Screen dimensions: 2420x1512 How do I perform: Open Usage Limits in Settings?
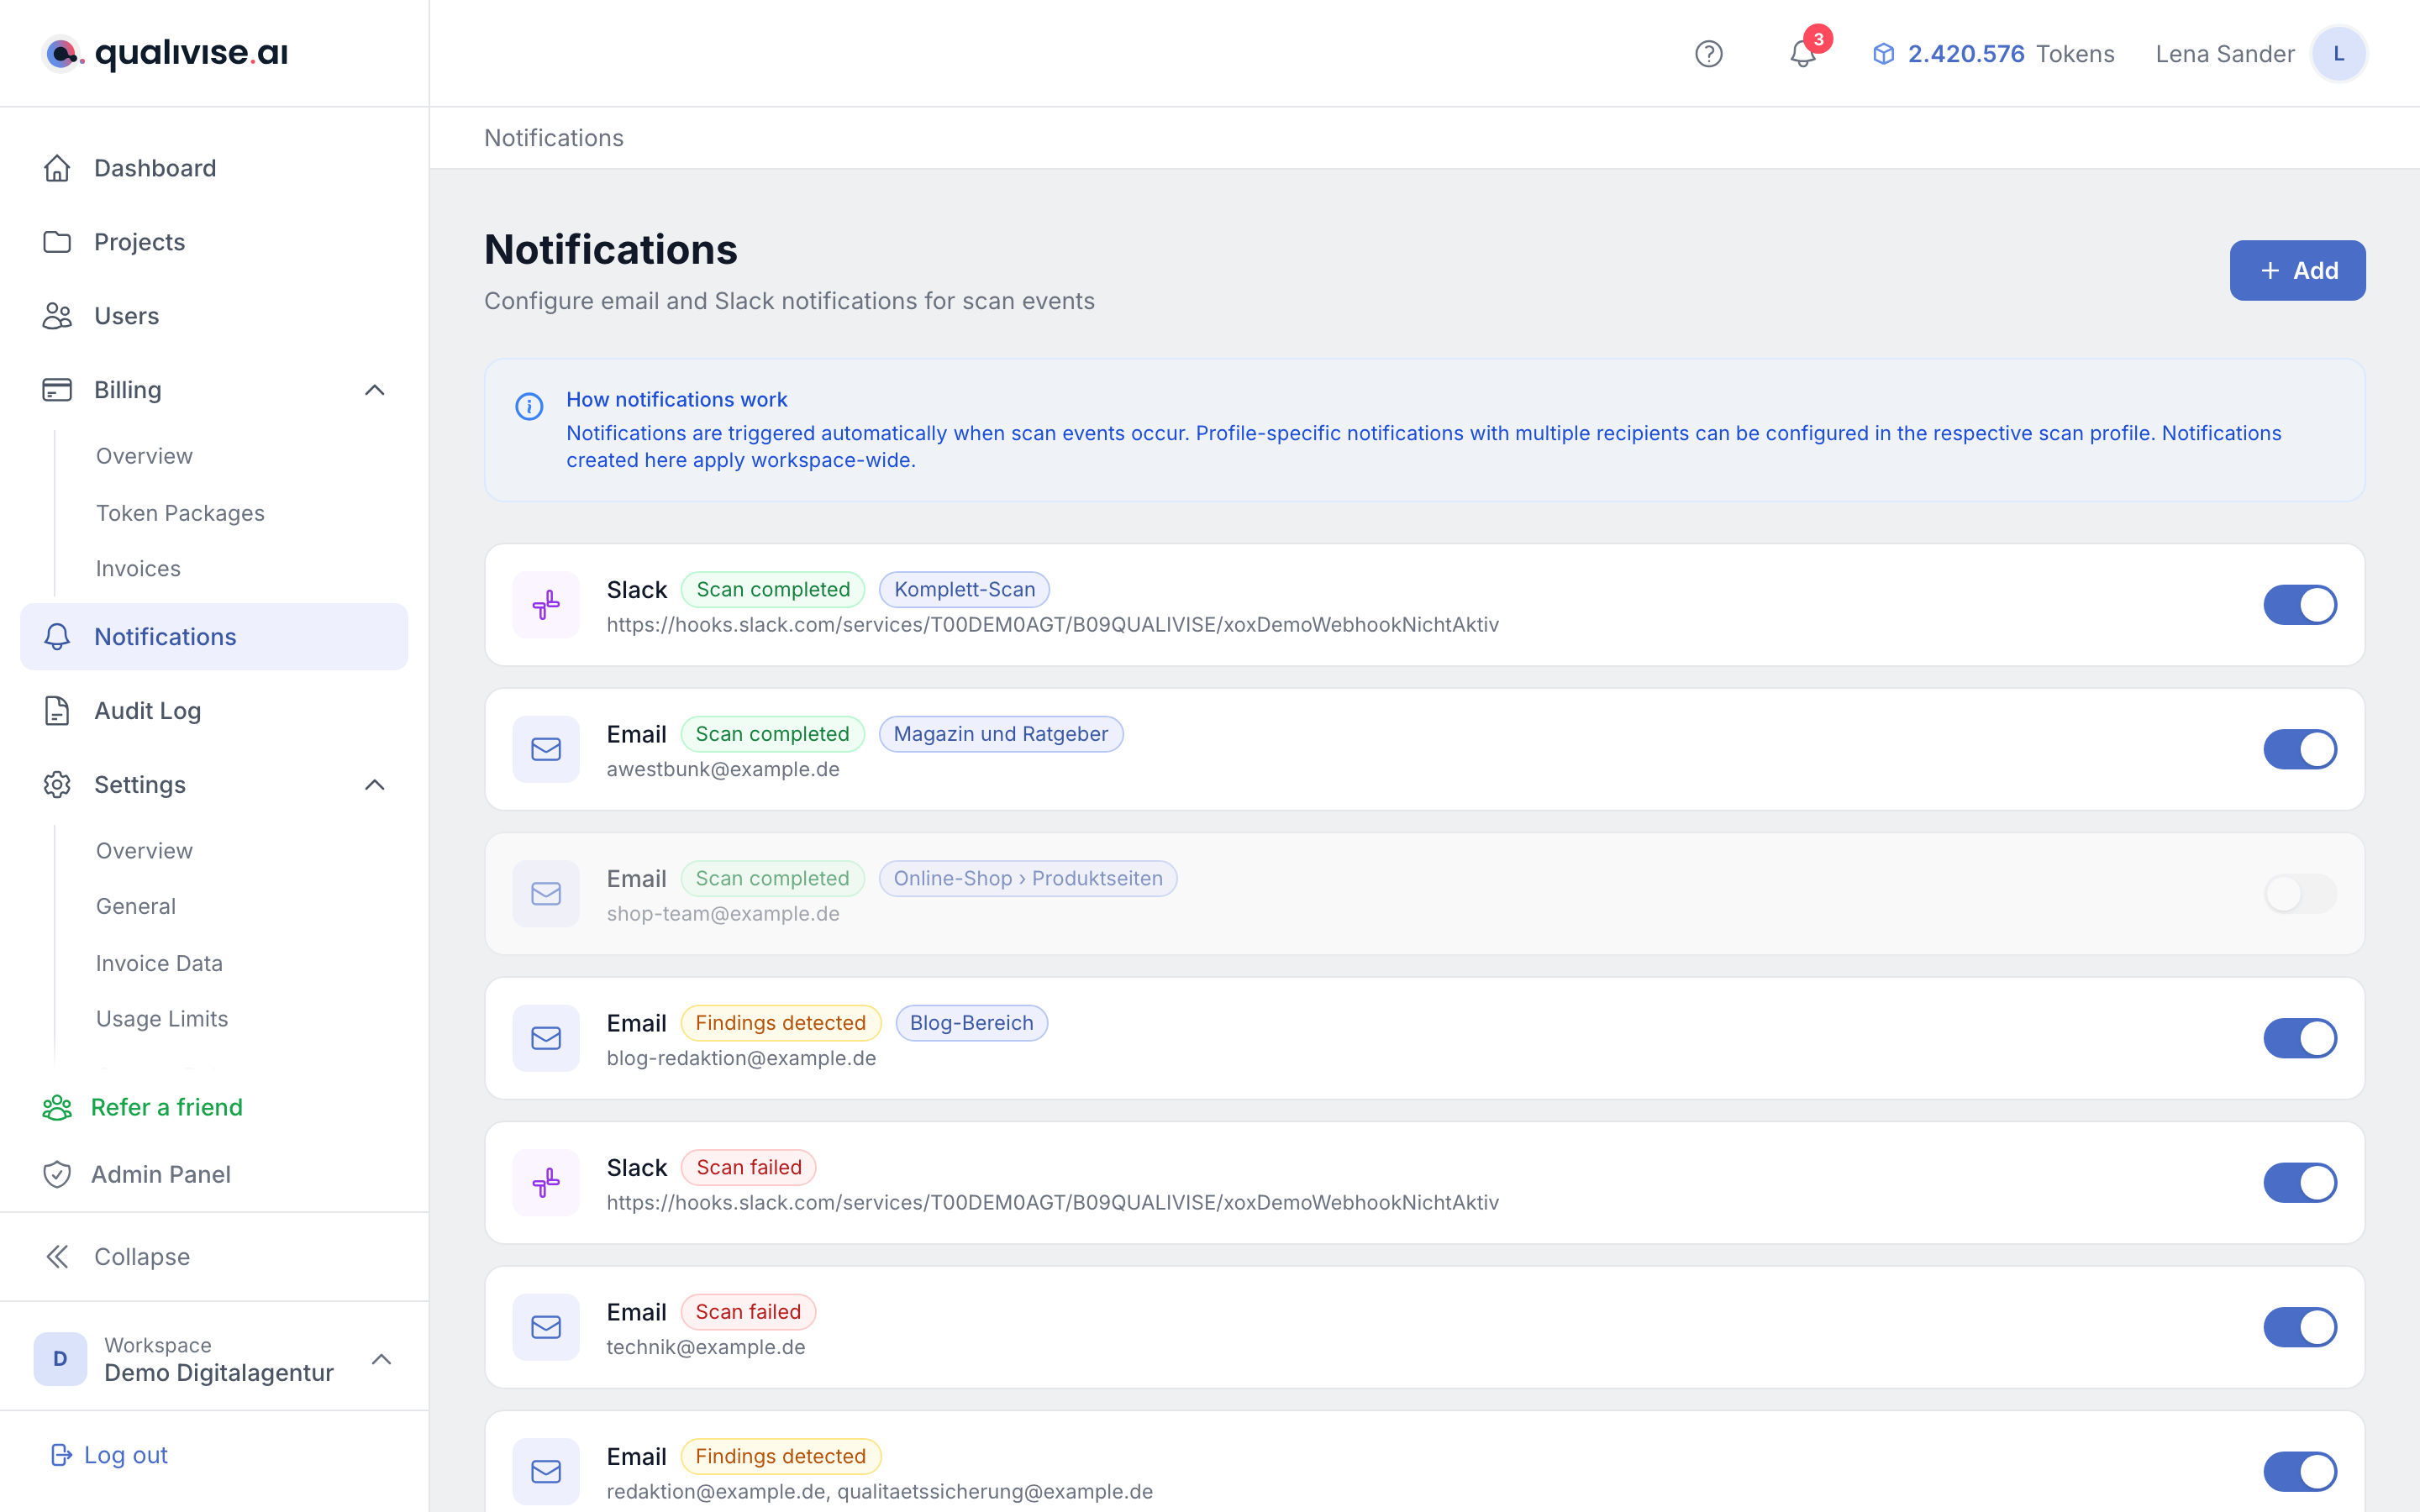pyautogui.click(x=162, y=1019)
